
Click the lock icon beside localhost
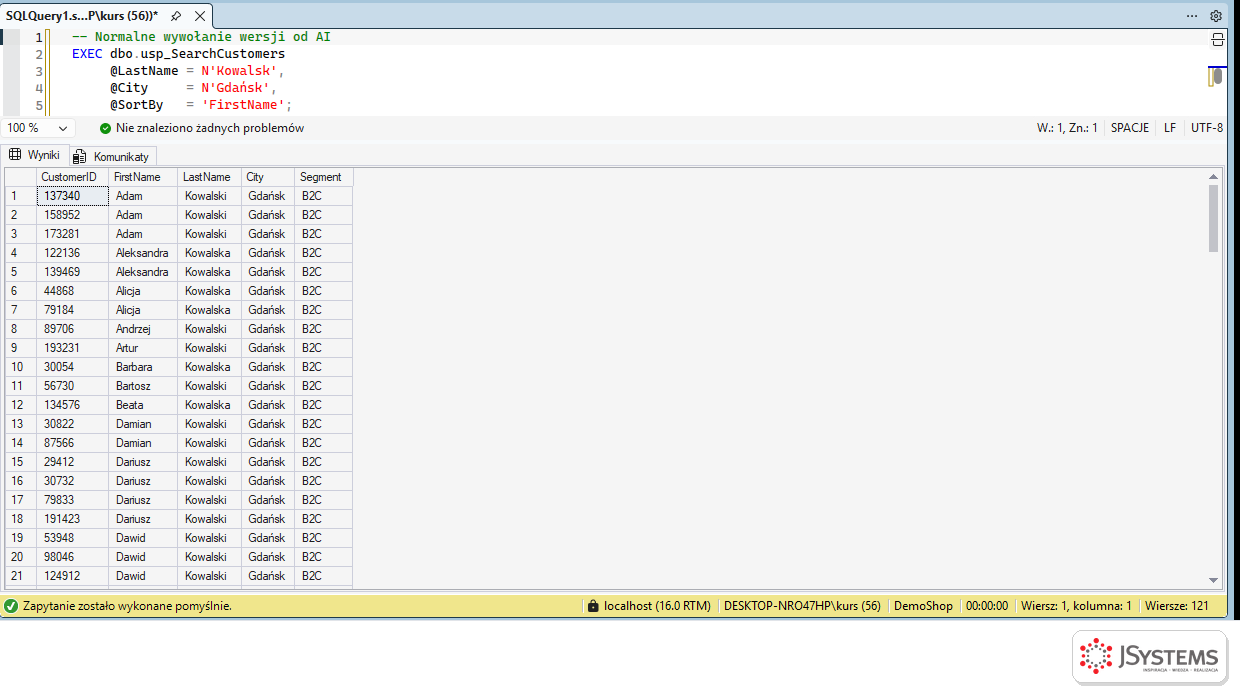pyautogui.click(x=594, y=606)
